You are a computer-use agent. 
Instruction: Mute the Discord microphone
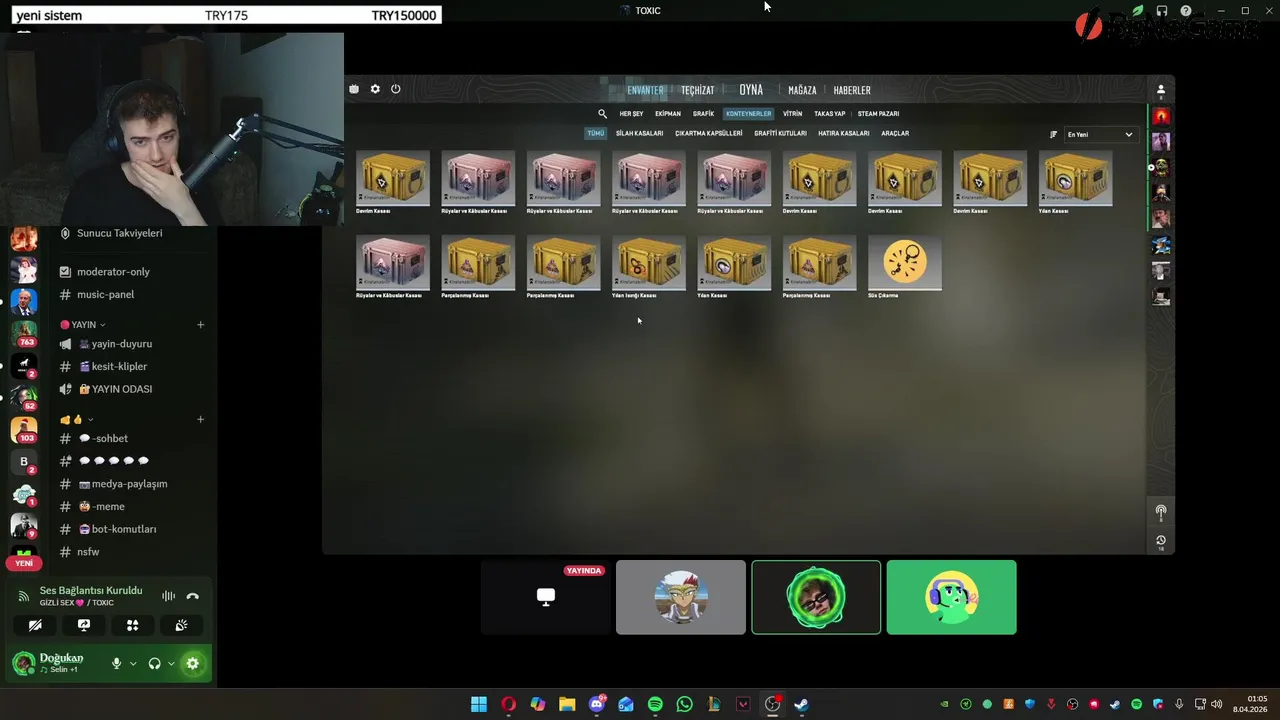[x=116, y=663]
